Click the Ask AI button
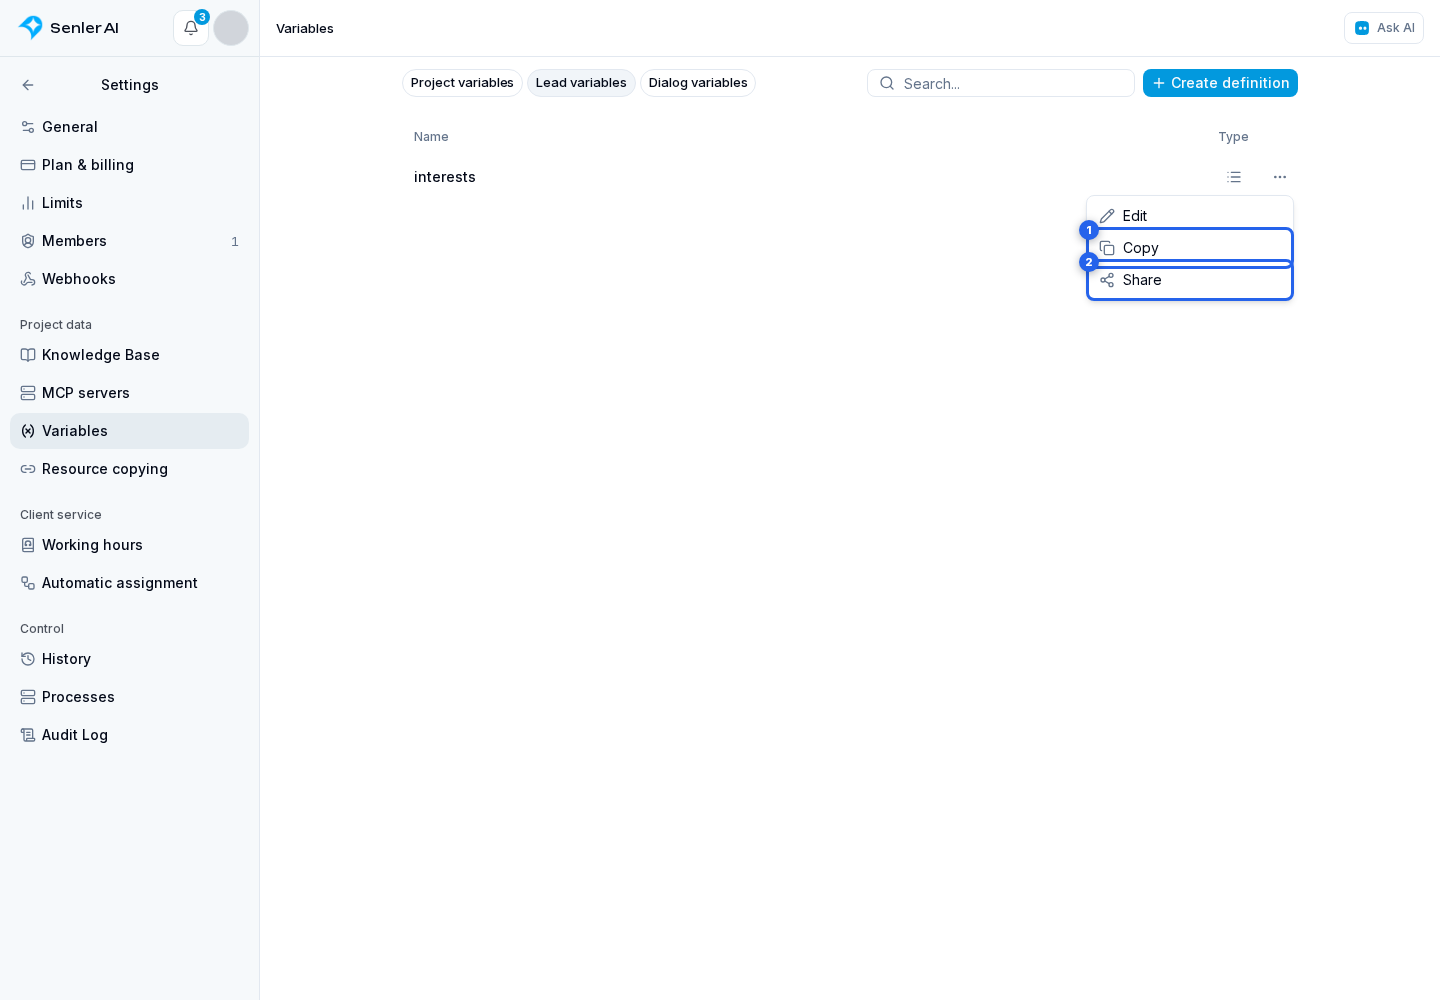This screenshot has width=1440, height=1000. [1384, 28]
